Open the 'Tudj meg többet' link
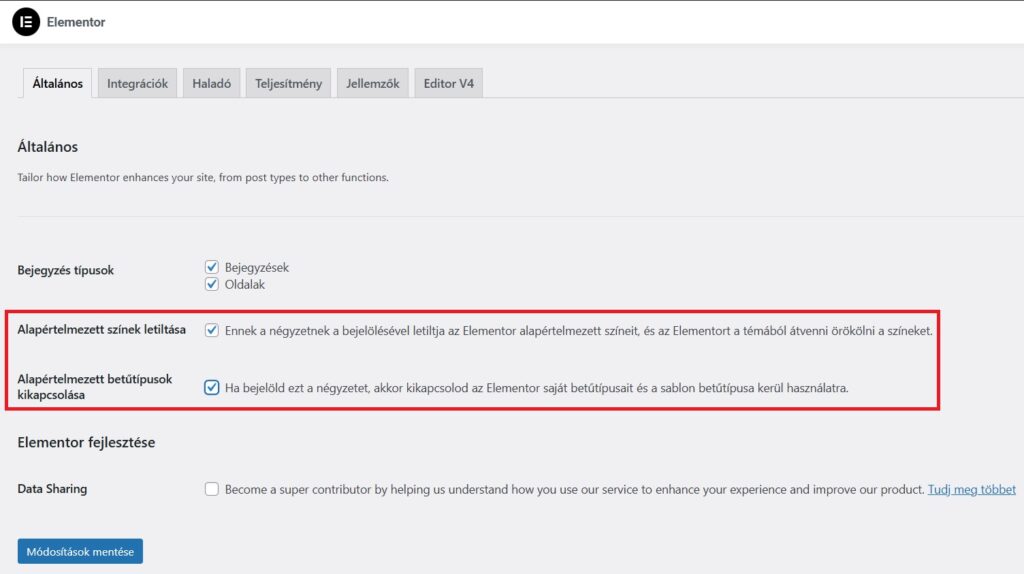Image resolution: width=1024 pixels, height=574 pixels. (971, 490)
